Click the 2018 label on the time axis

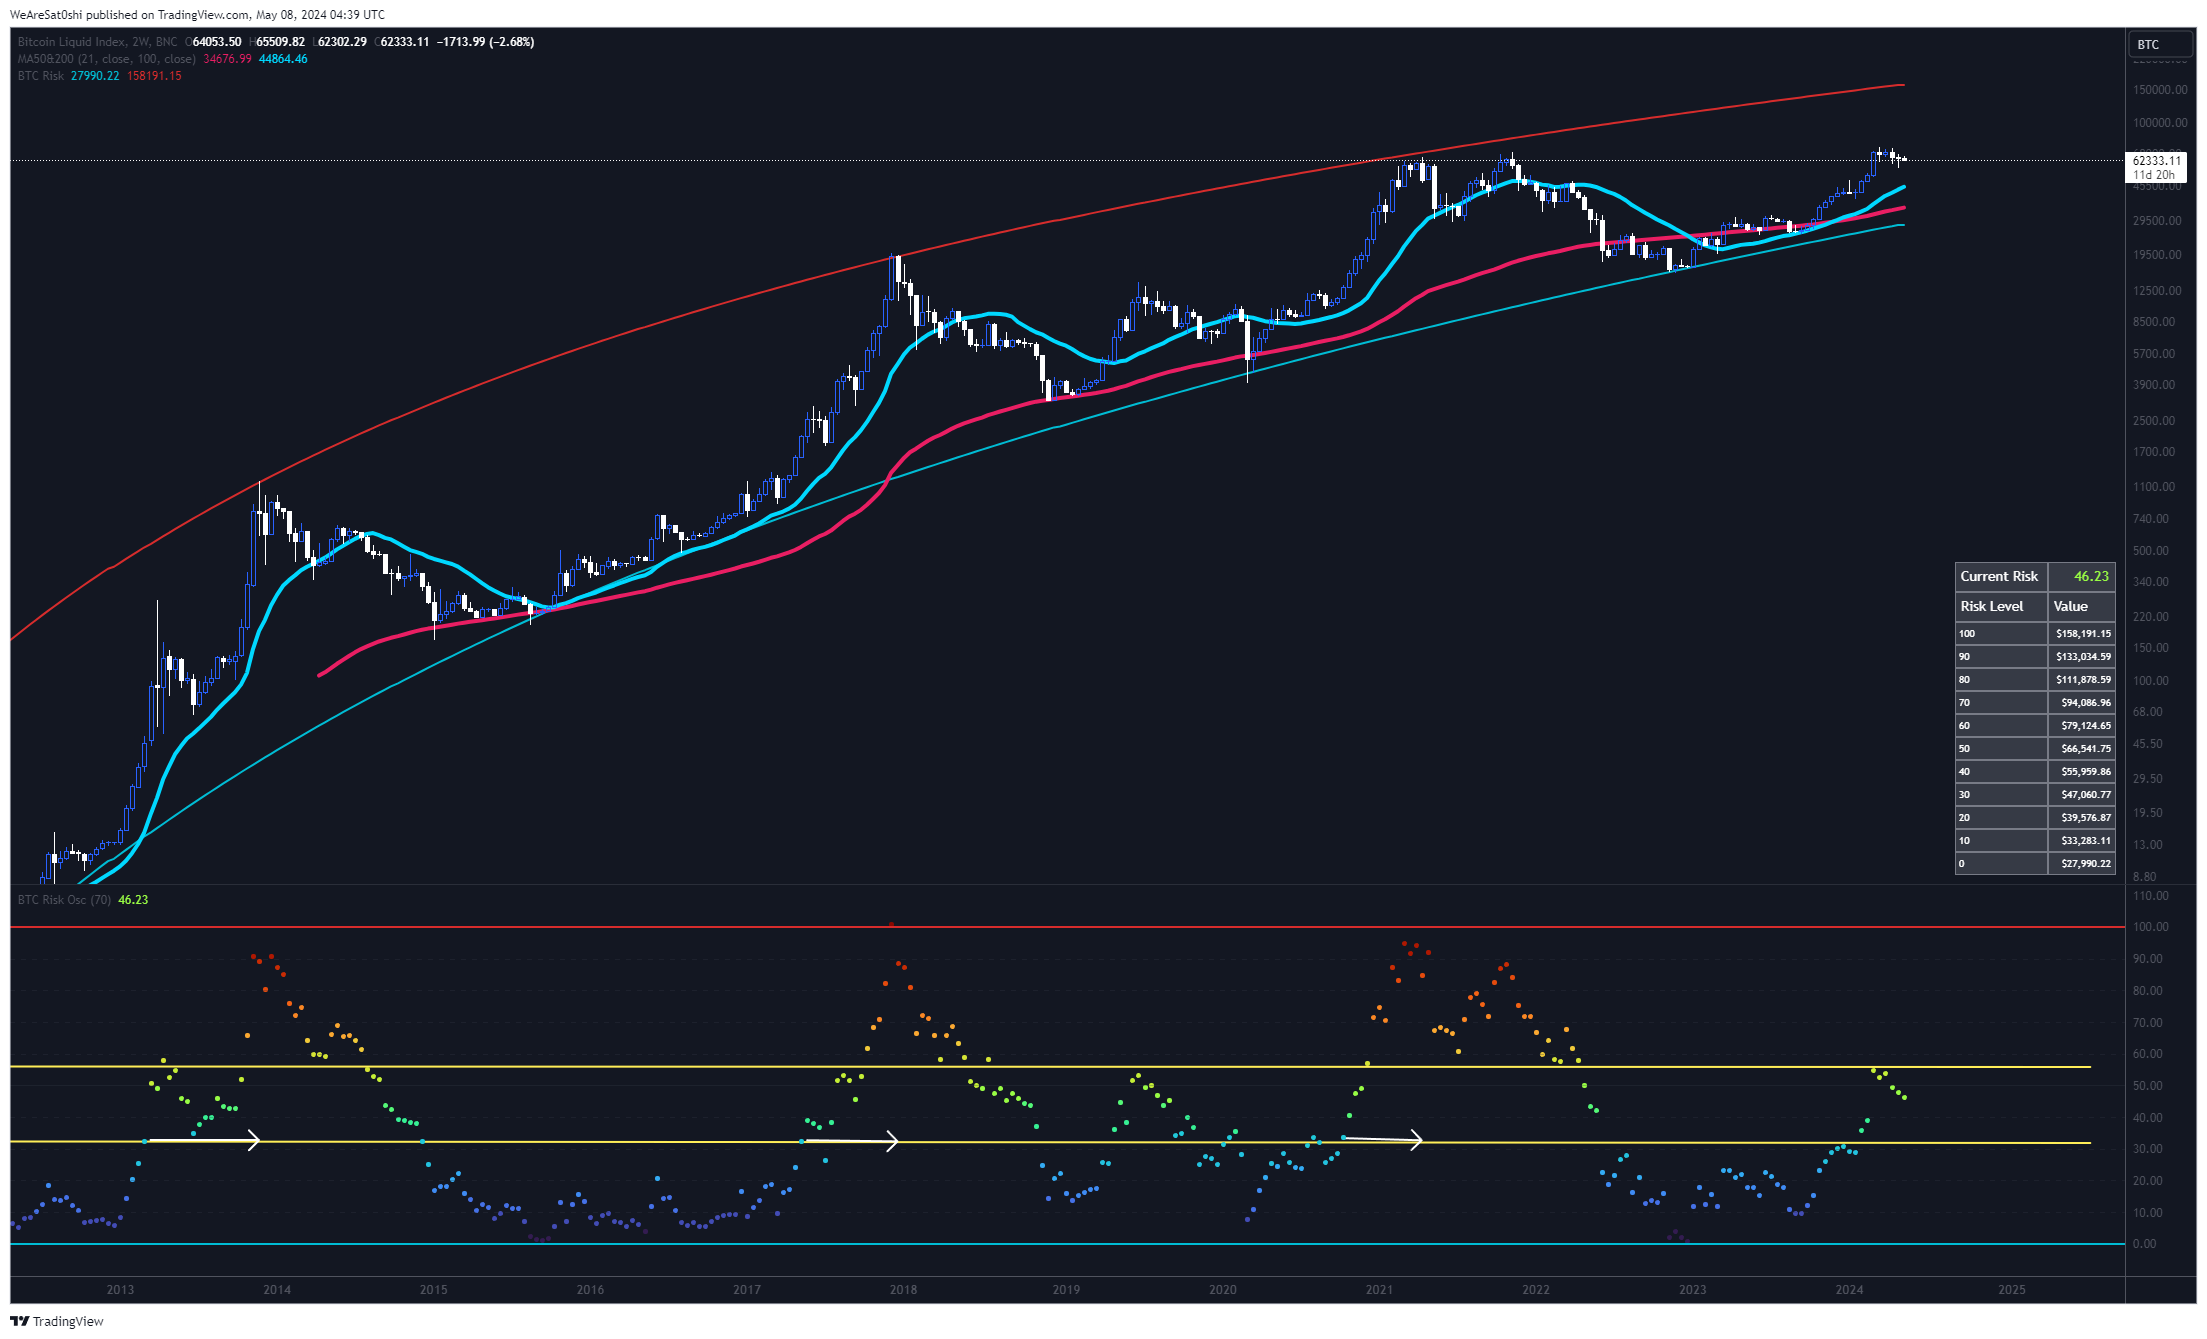pos(903,1290)
